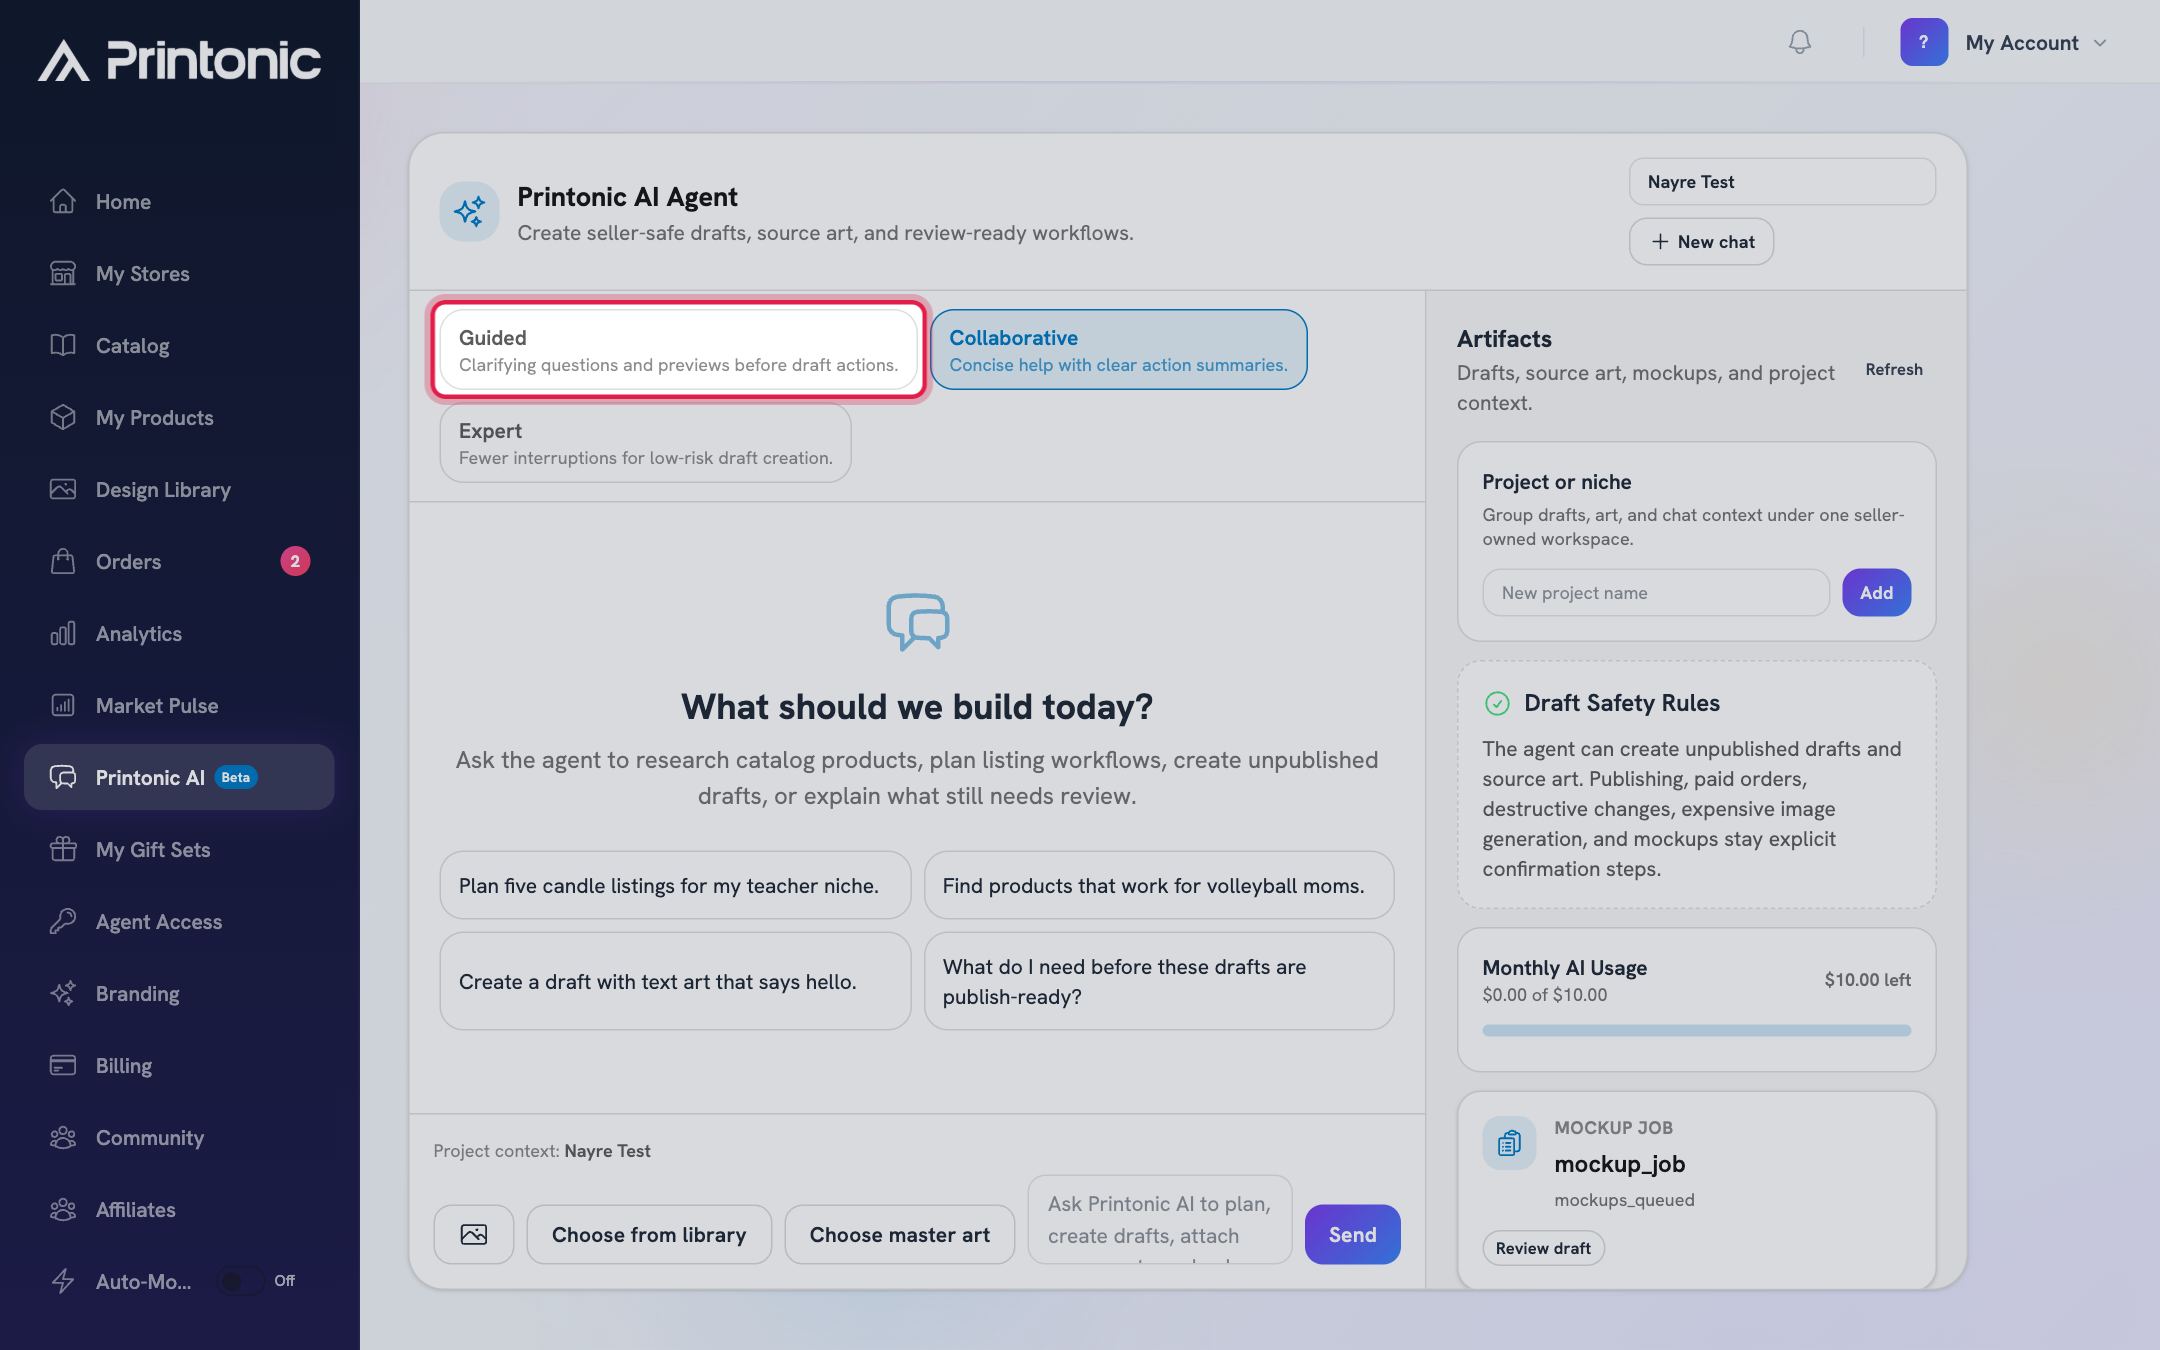
Task: Review draft for mockup_job
Action: pyautogui.click(x=1543, y=1248)
